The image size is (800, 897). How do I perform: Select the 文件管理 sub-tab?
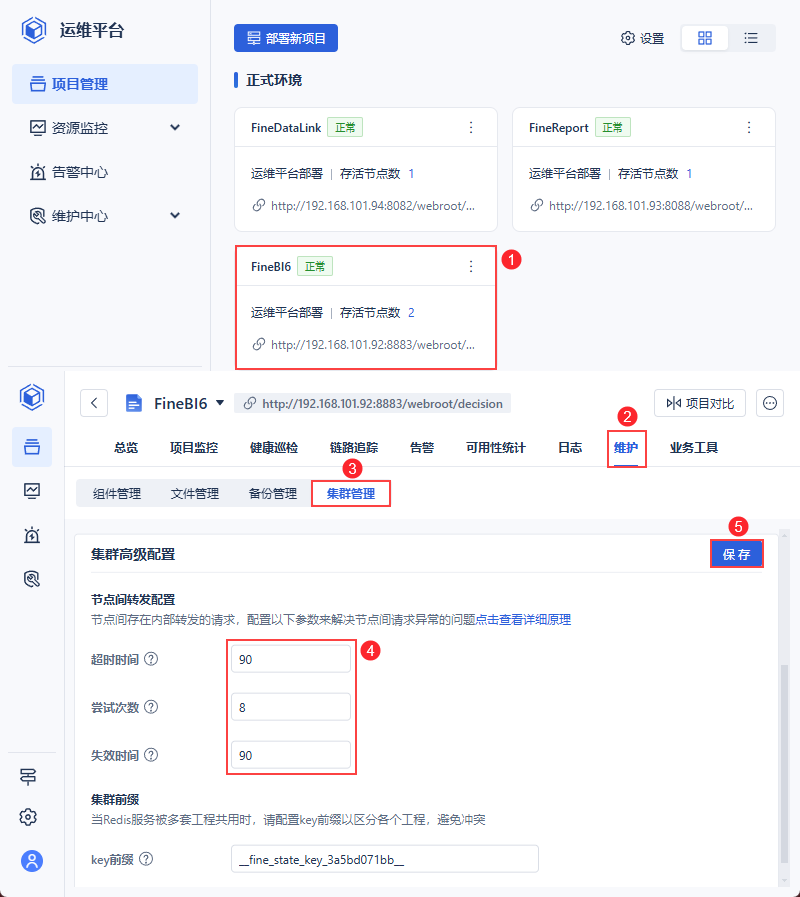[195, 494]
